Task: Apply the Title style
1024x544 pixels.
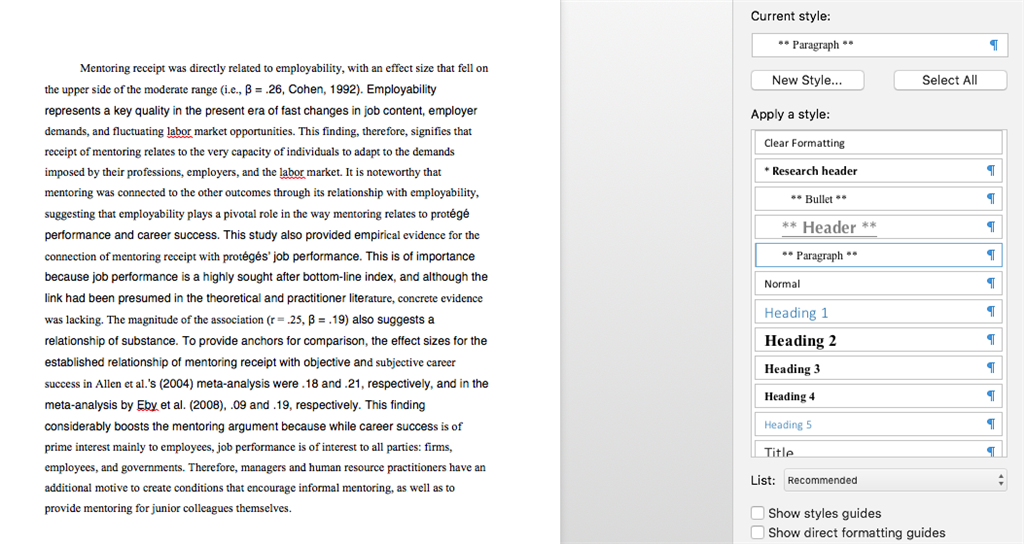Action: pyautogui.click(x=878, y=449)
